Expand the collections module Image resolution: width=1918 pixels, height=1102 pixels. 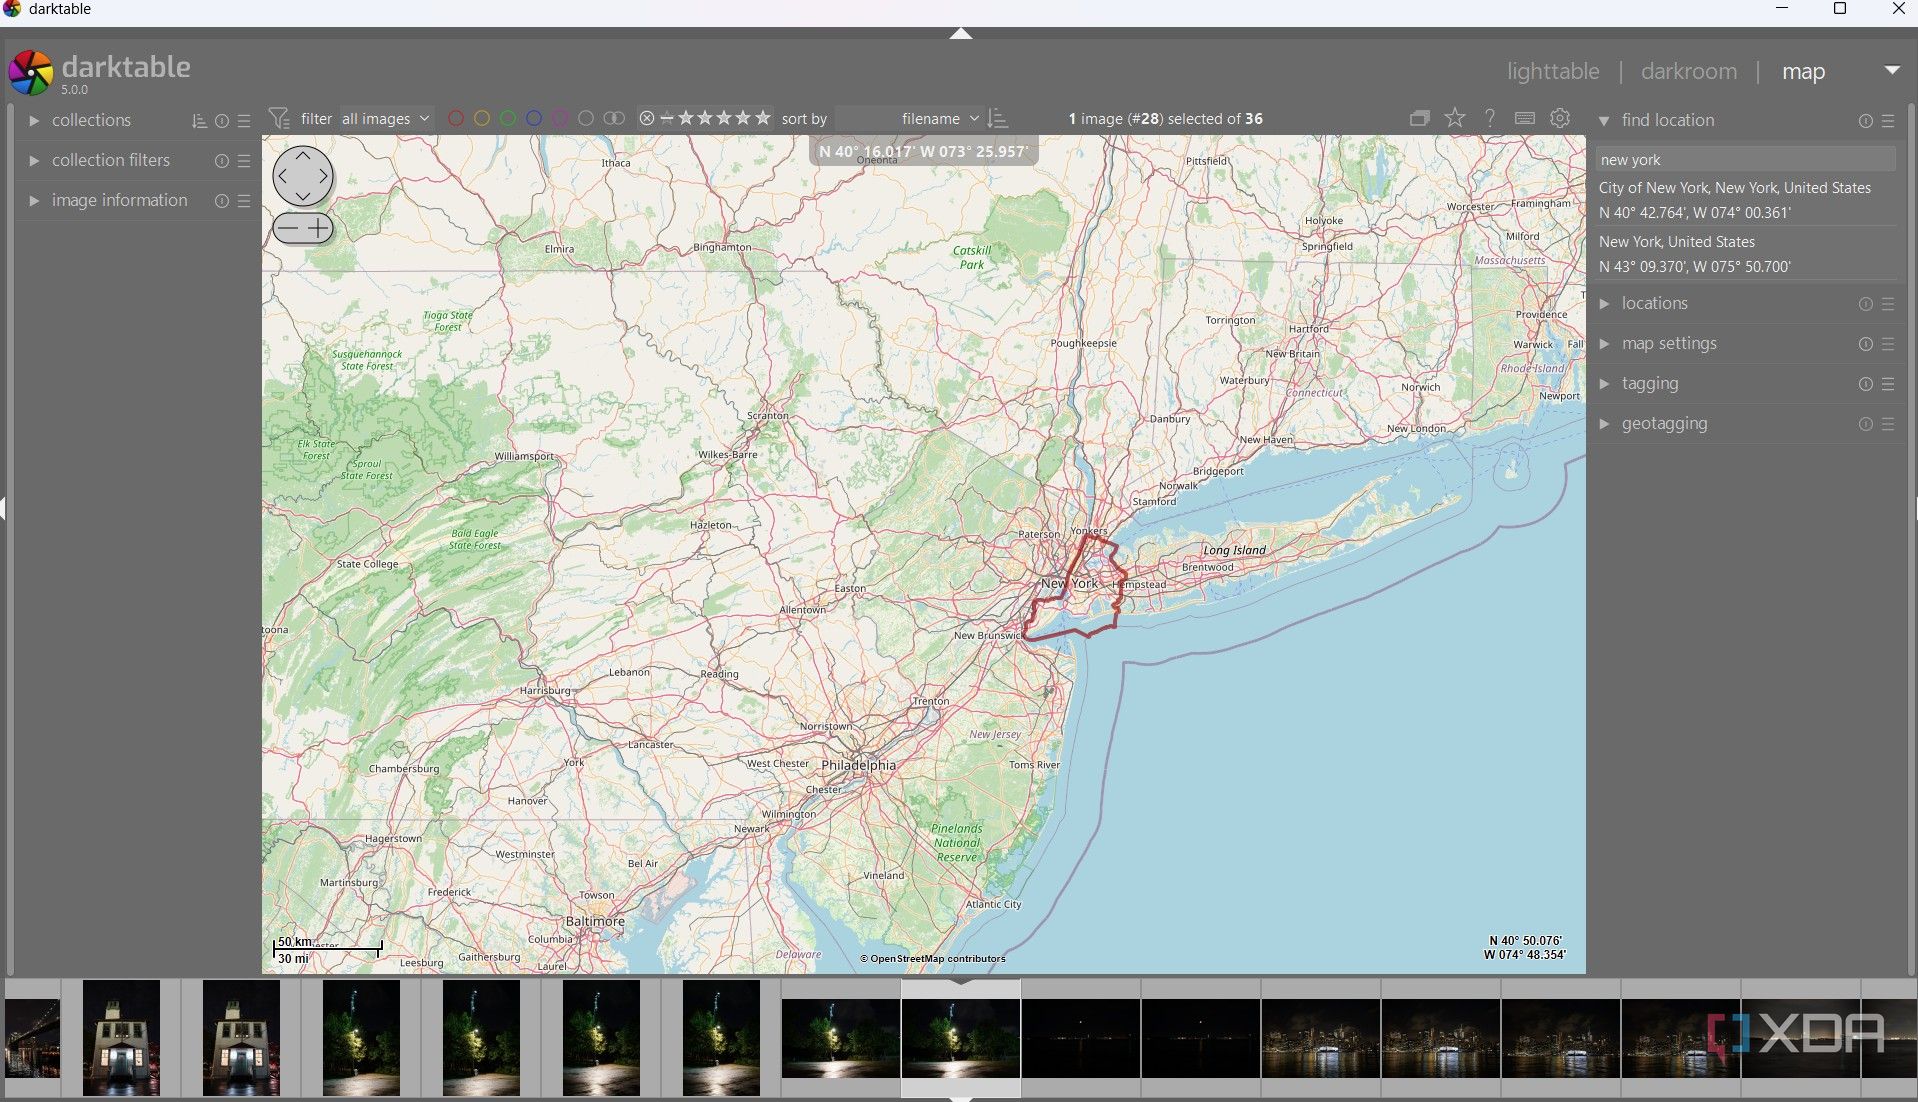pyautogui.click(x=34, y=121)
